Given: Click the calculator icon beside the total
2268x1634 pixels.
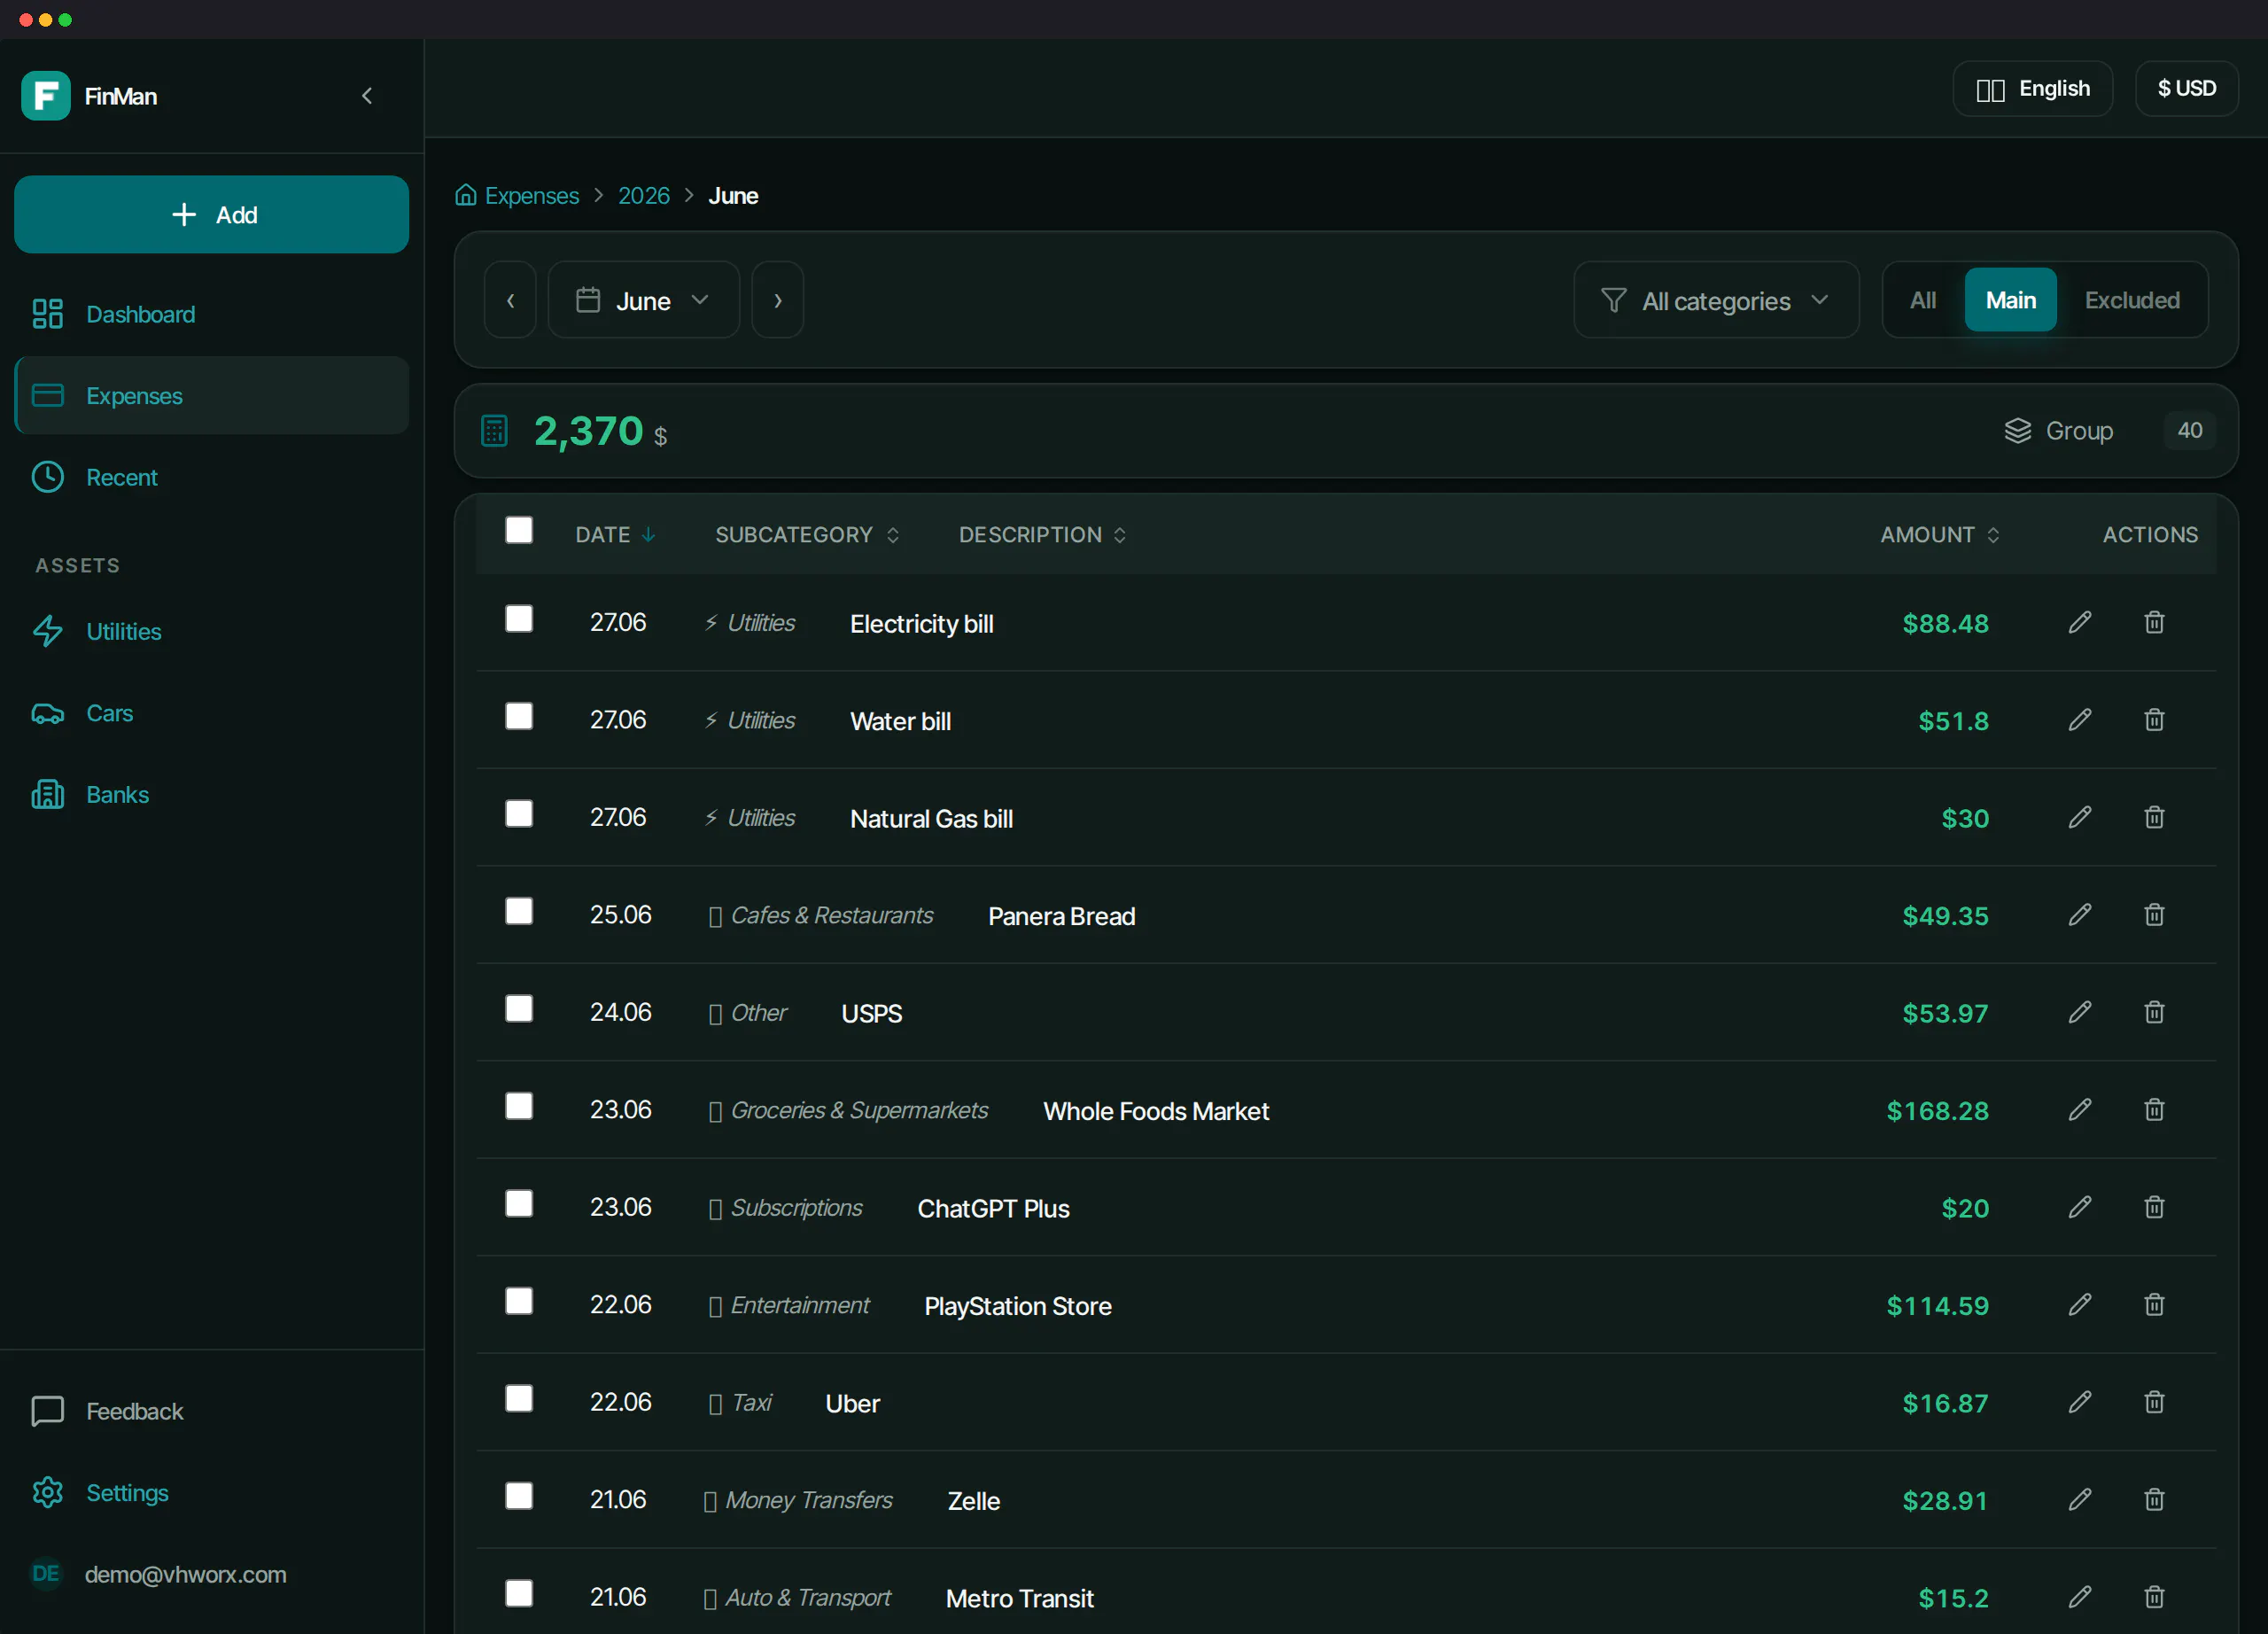Looking at the screenshot, I should coord(494,431).
